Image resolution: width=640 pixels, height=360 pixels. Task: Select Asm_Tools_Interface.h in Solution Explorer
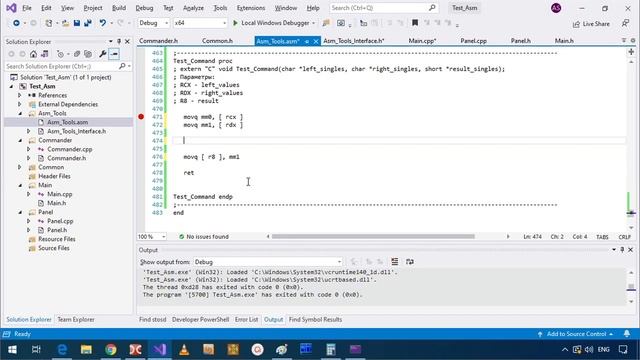[x=76, y=131]
